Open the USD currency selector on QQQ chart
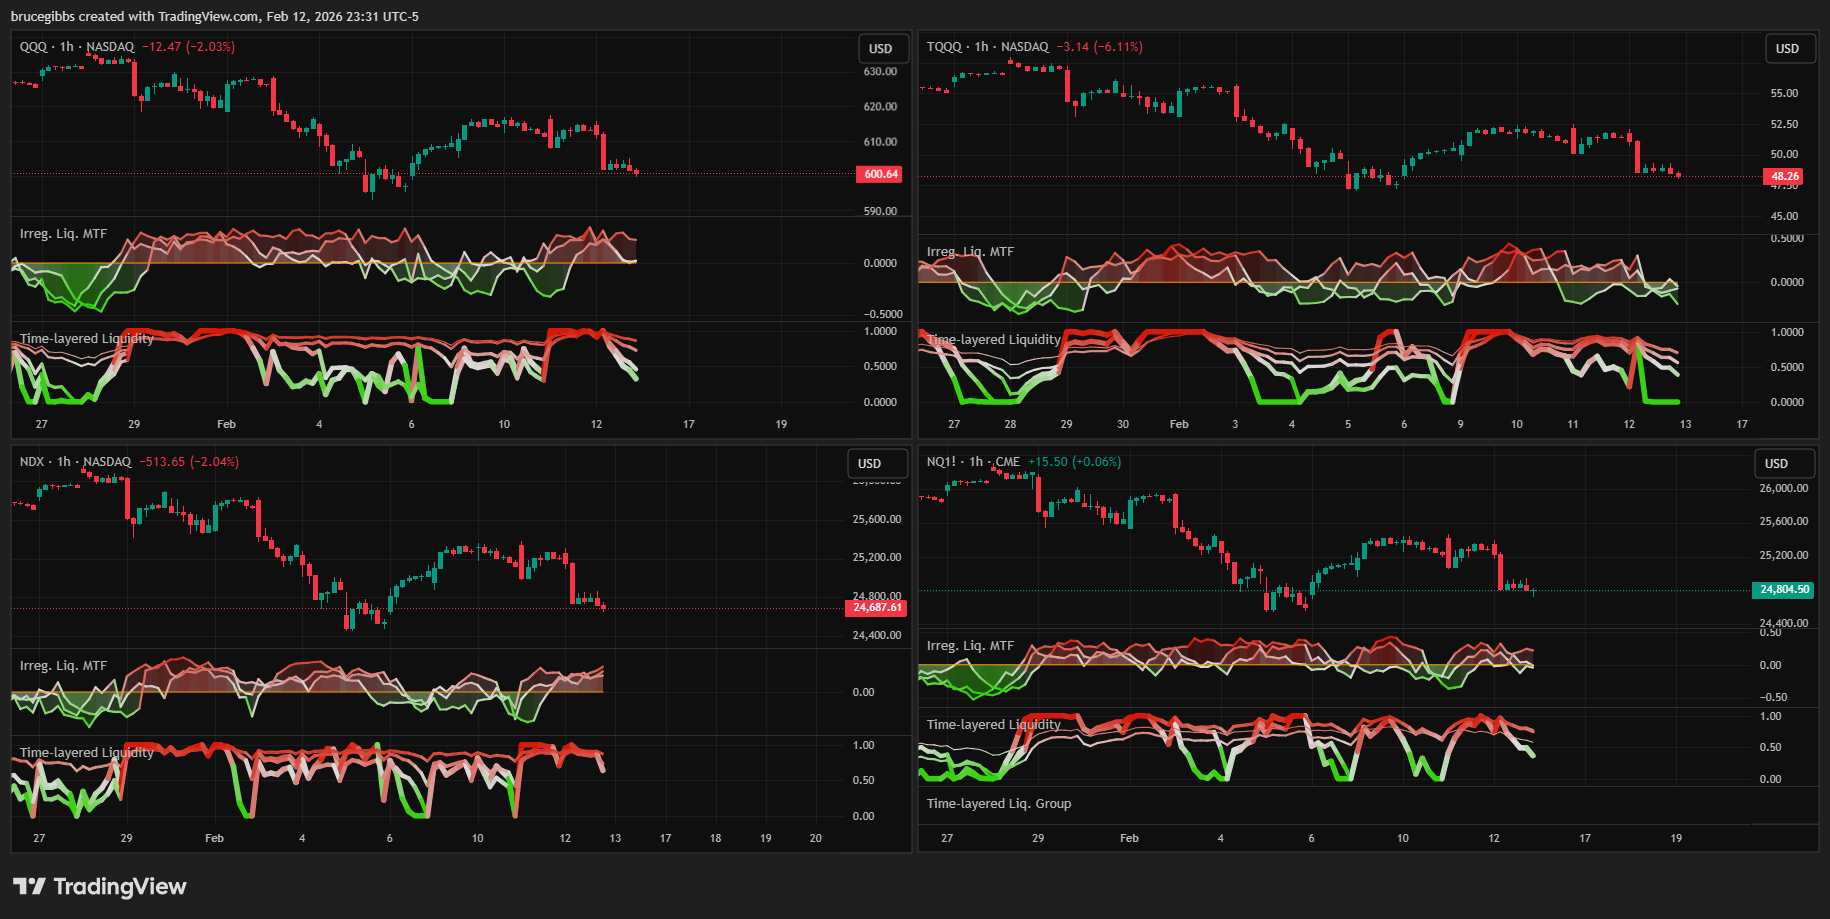Screen dimensions: 1830x919 (x=880, y=49)
